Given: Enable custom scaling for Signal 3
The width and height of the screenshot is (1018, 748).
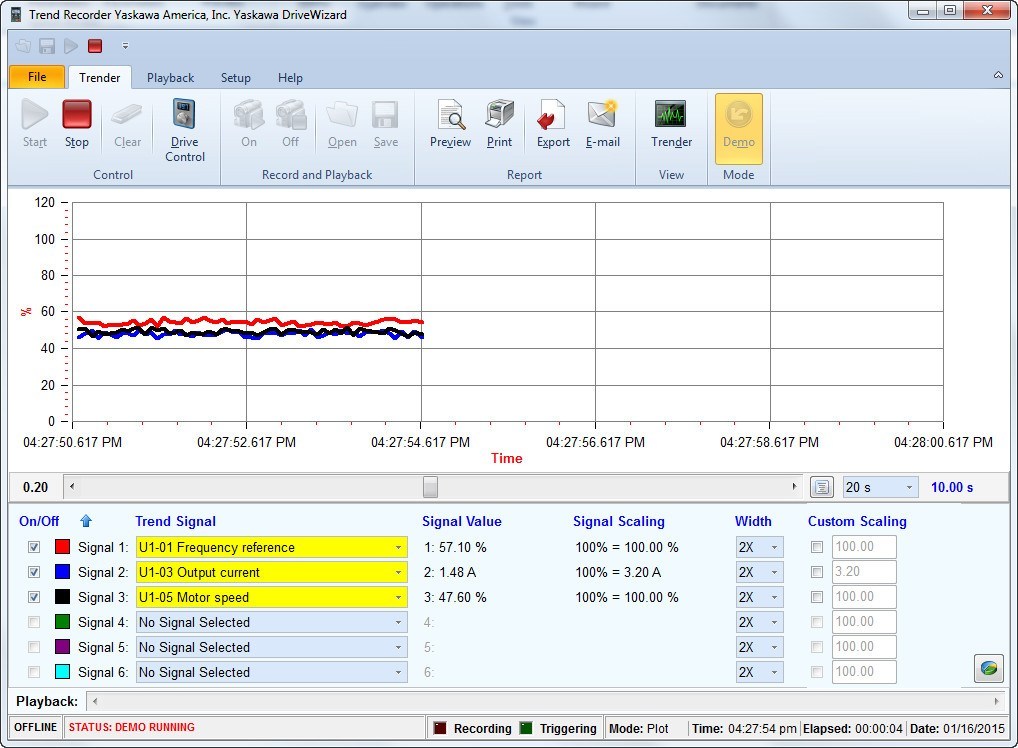Looking at the screenshot, I should pyautogui.click(x=817, y=597).
